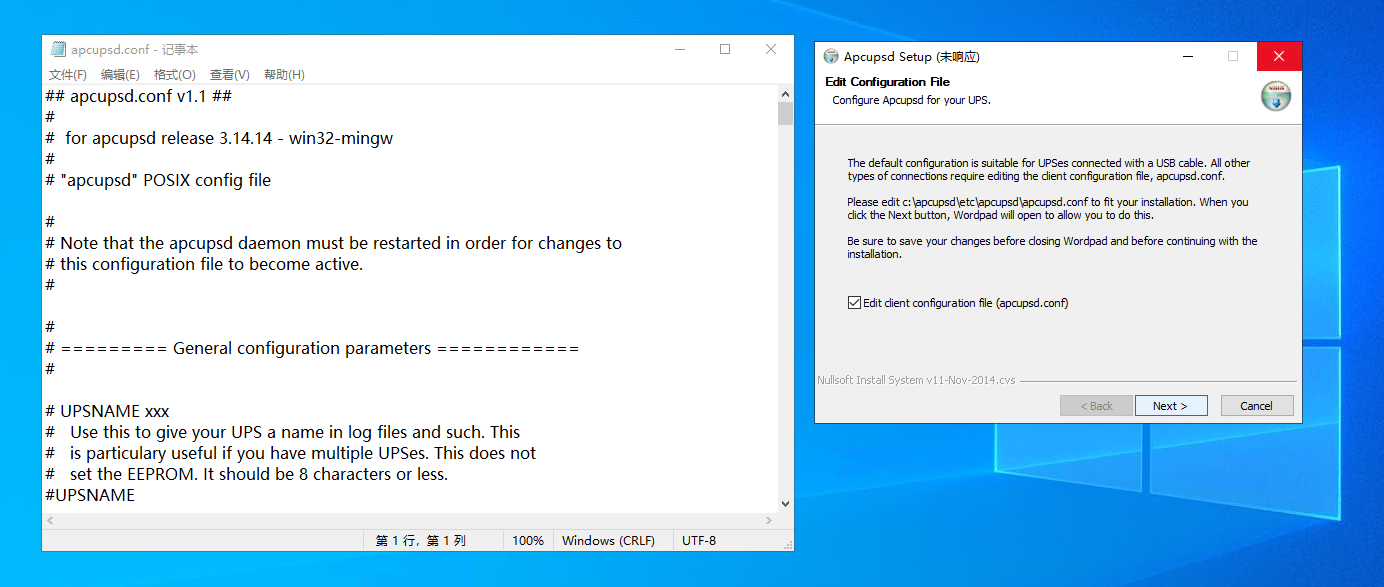Click the release 3.14.14 win32-mingw line

(220, 138)
